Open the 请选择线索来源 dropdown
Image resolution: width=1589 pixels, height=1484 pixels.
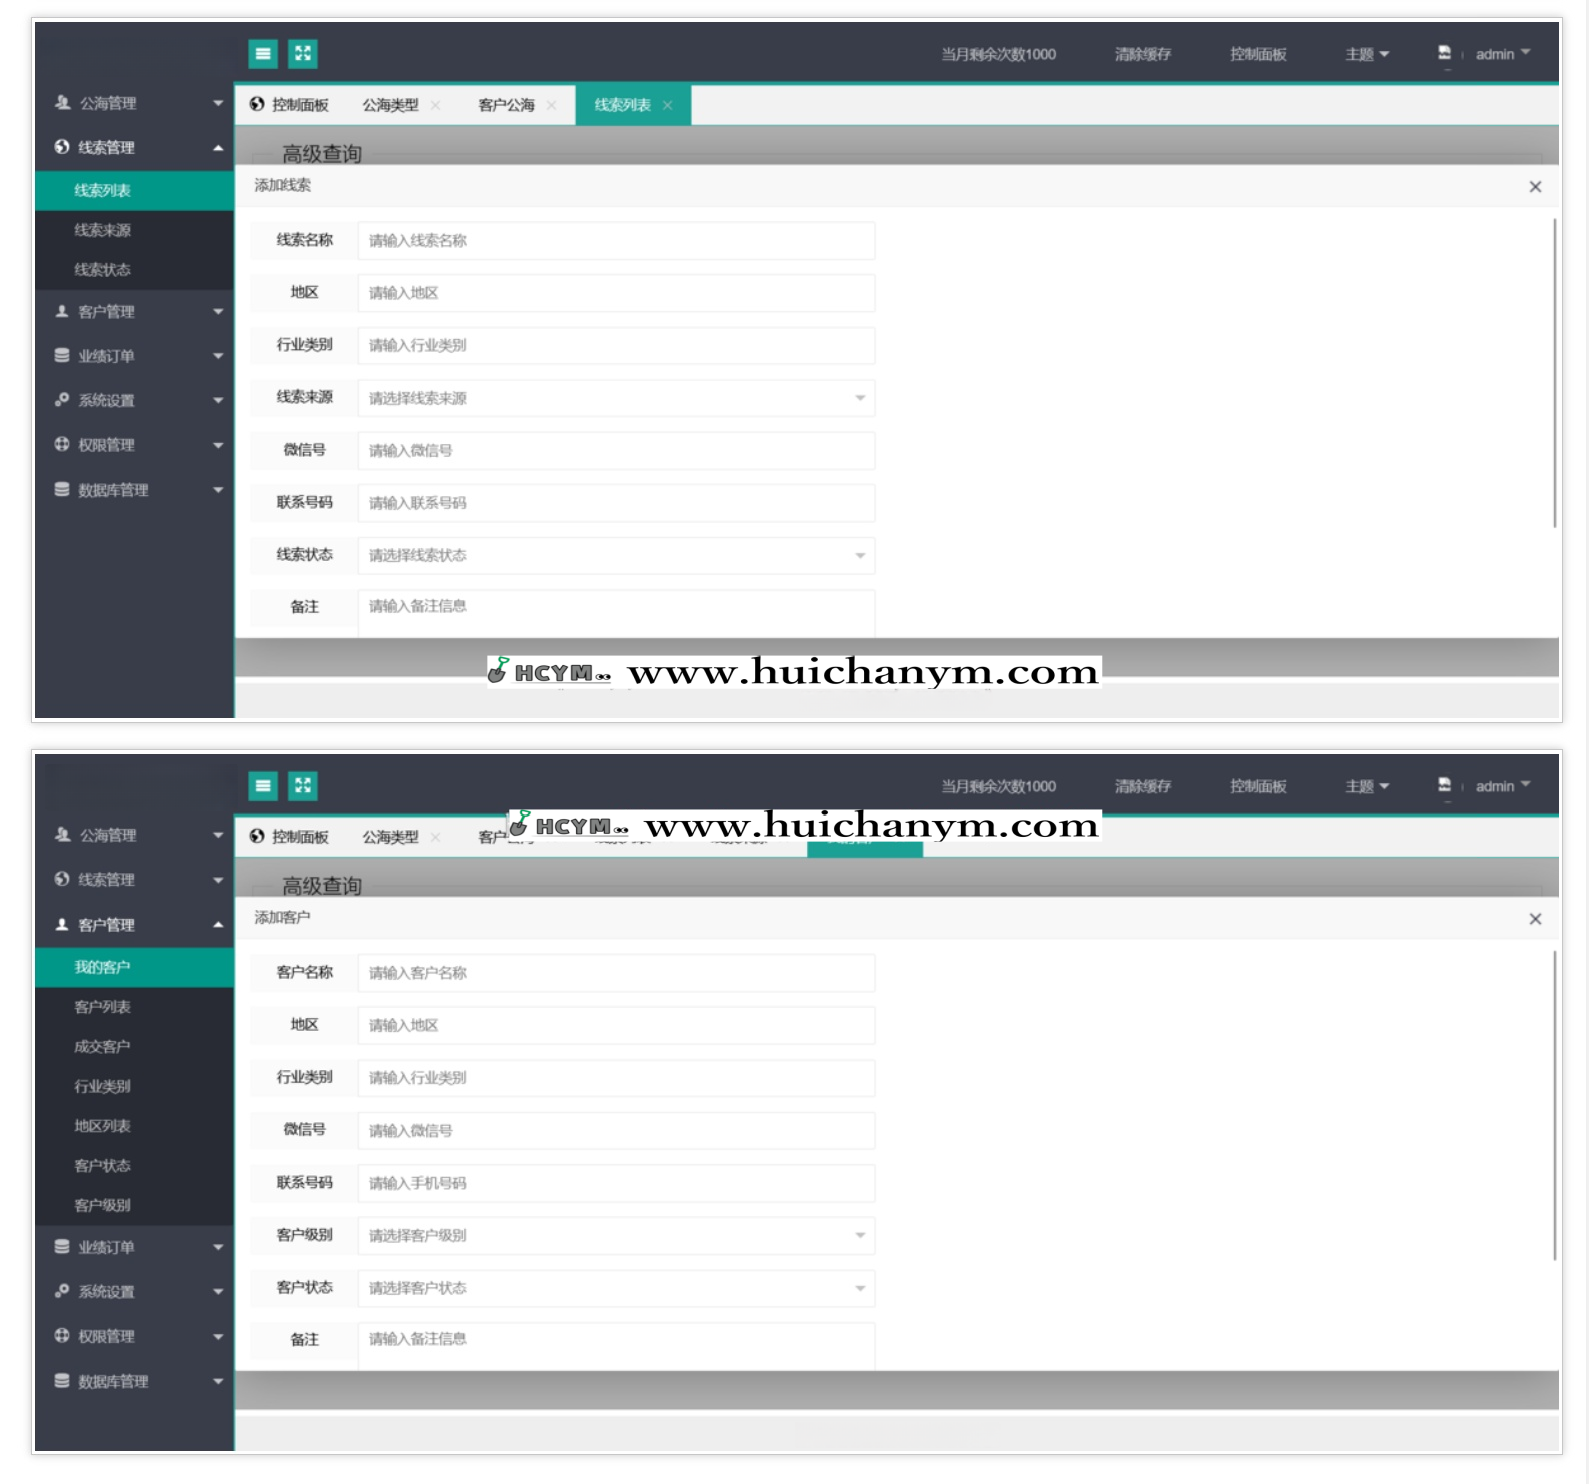(x=615, y=398)
